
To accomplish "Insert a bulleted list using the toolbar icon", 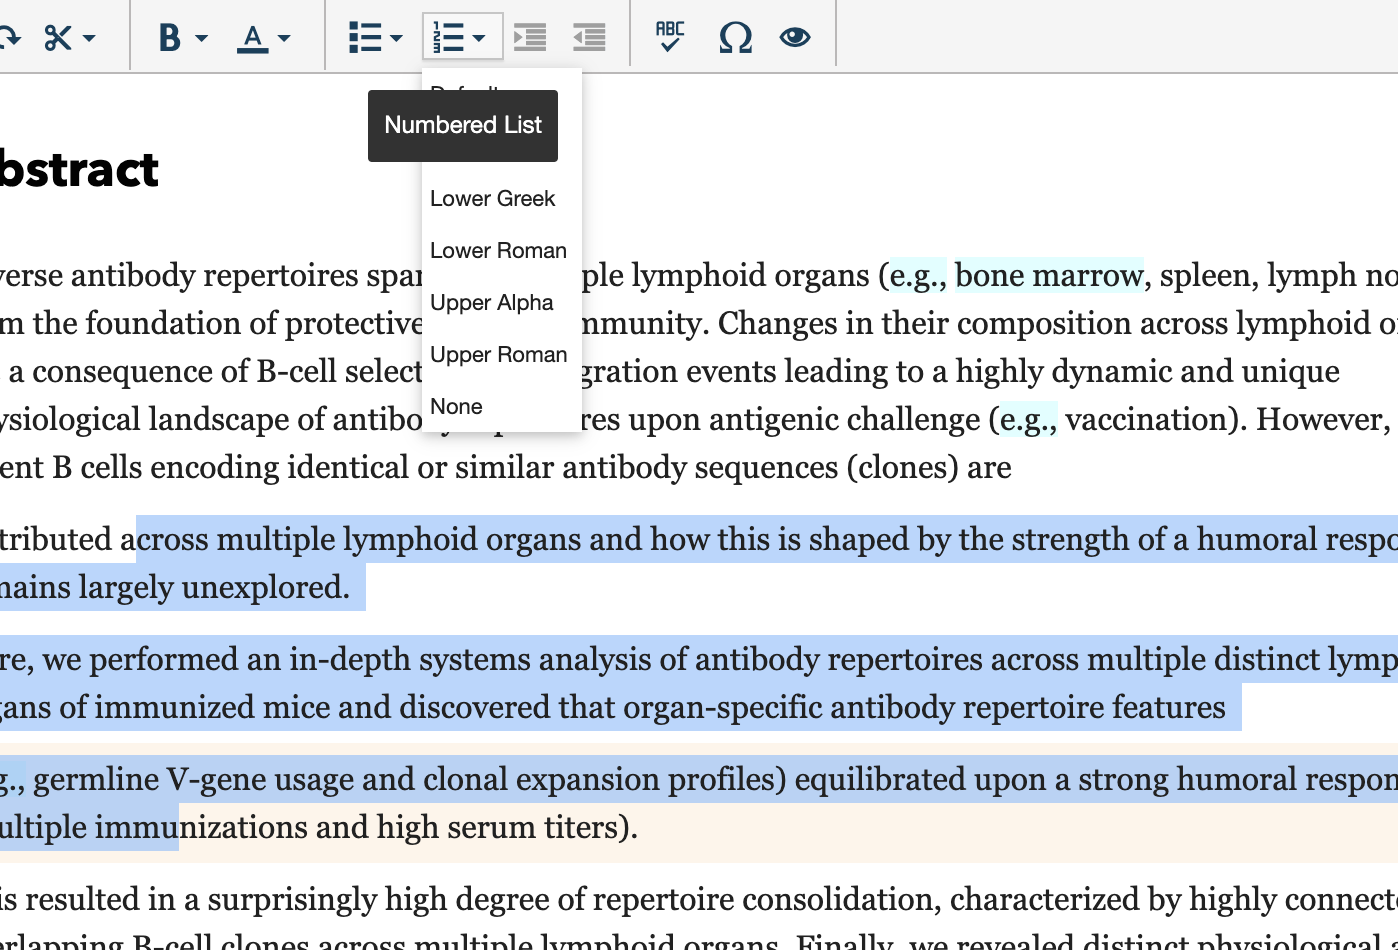I will pyautogui.click(x=365, y=38).
